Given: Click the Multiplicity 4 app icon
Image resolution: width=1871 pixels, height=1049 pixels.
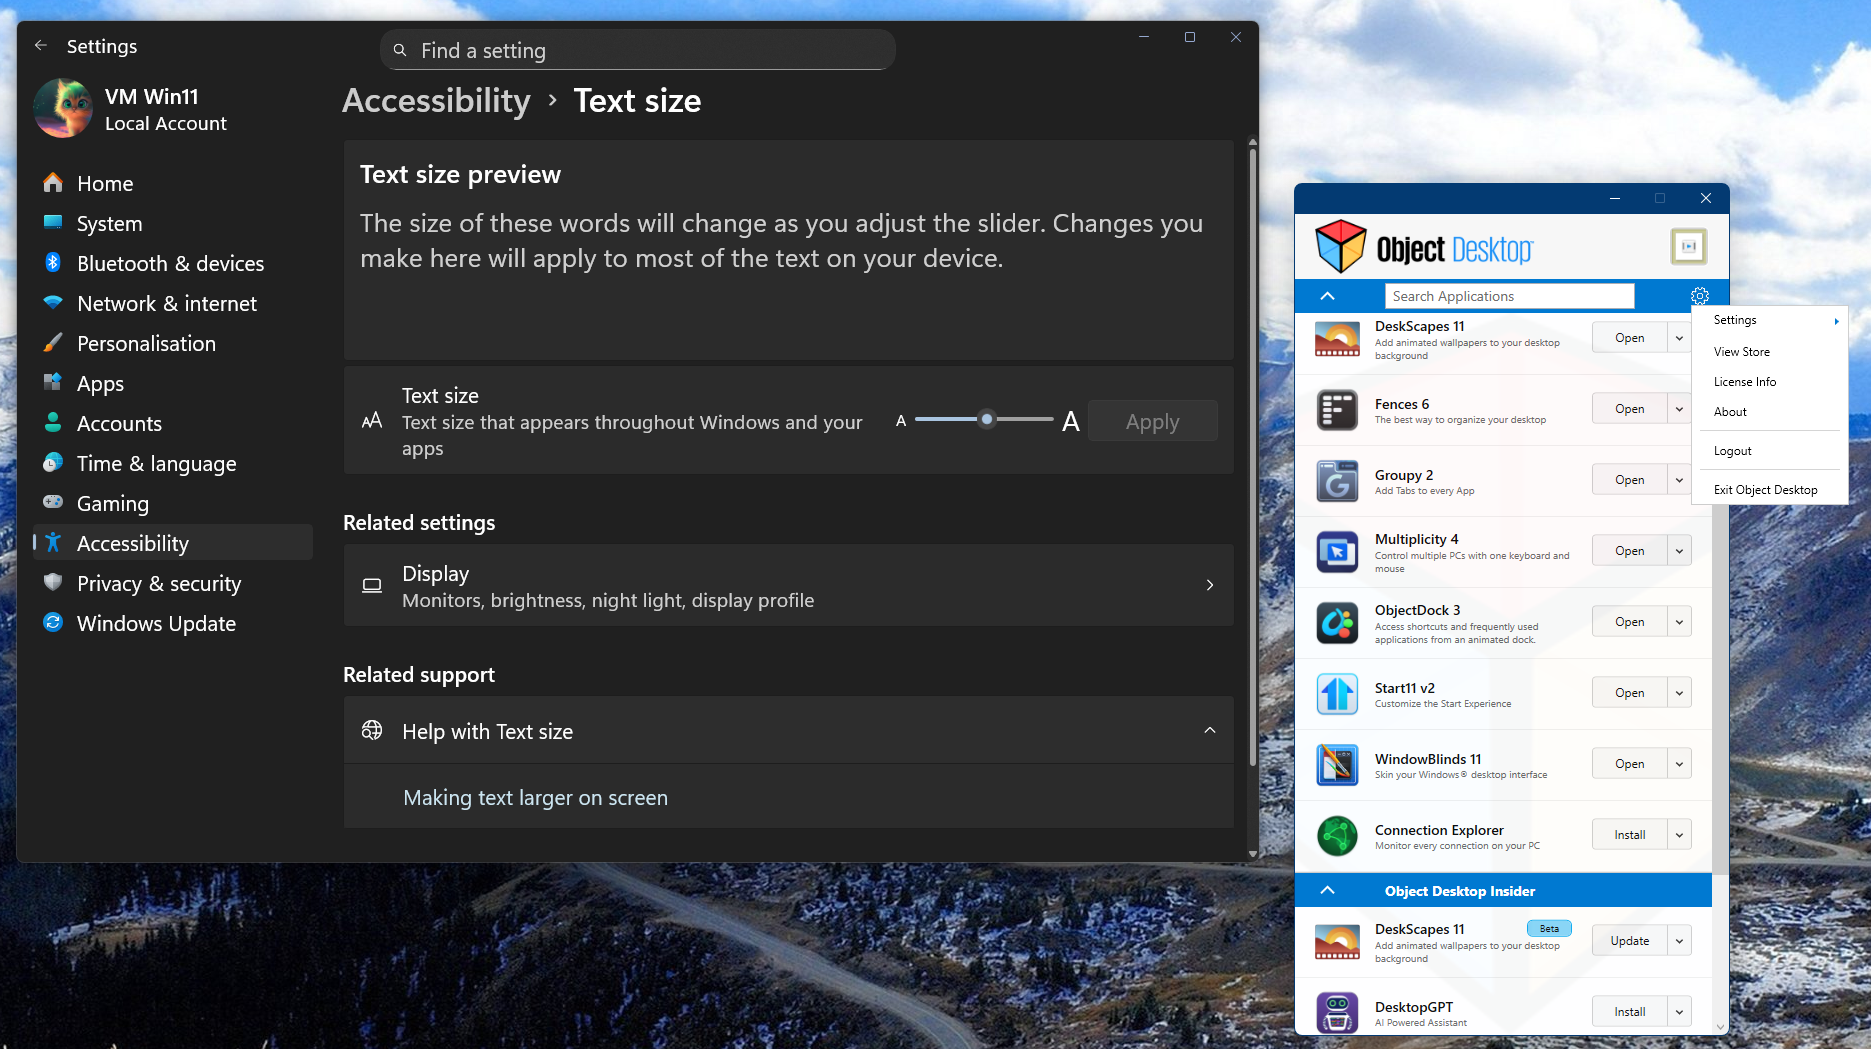Looking at the screenshot, I should tap(1337, 552).
